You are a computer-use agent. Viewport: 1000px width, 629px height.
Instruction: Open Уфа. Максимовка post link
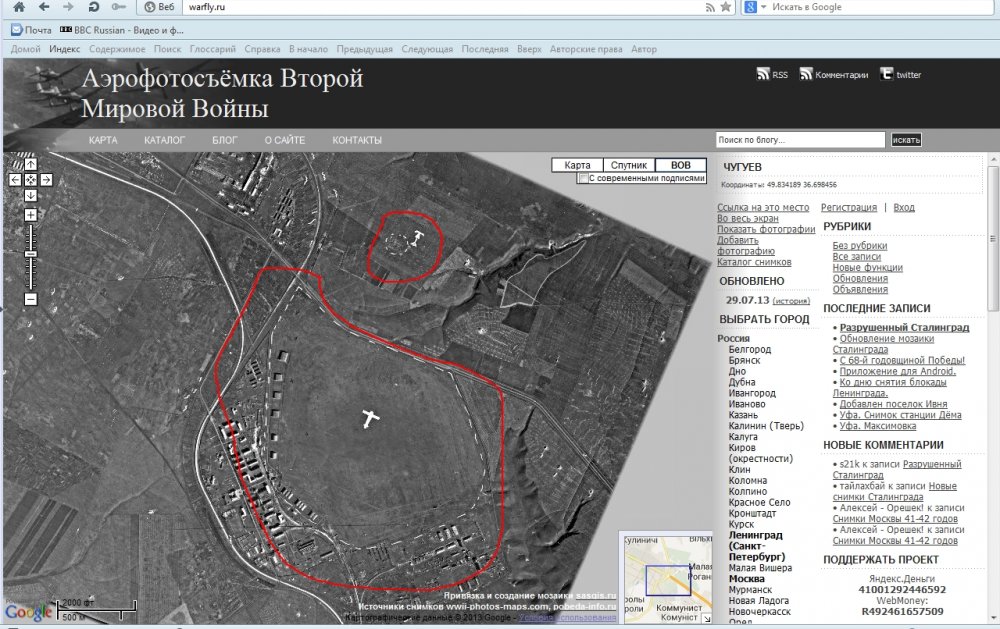(x=878, y=426)
